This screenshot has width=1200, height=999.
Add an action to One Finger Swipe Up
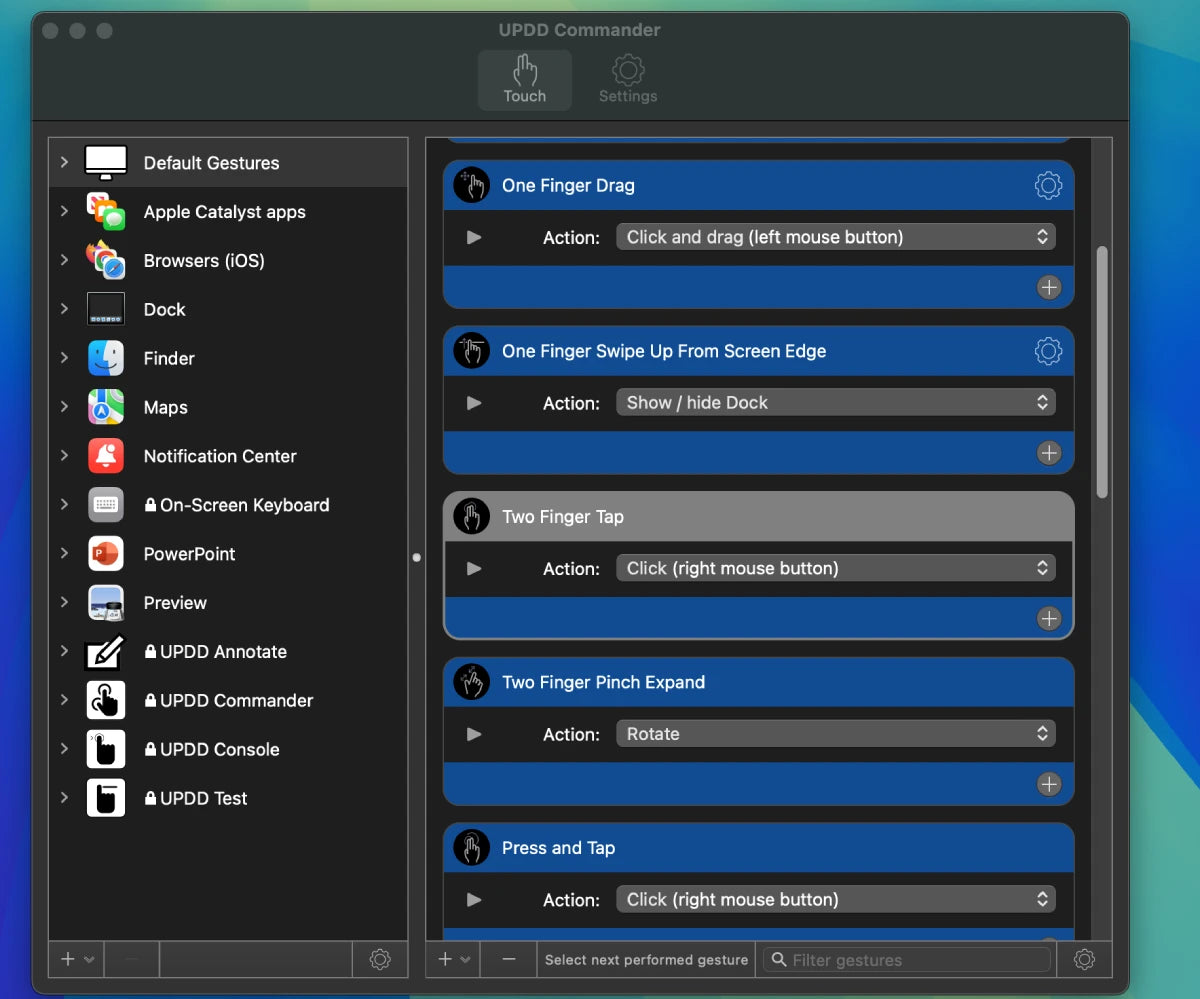coord(1048,453)
